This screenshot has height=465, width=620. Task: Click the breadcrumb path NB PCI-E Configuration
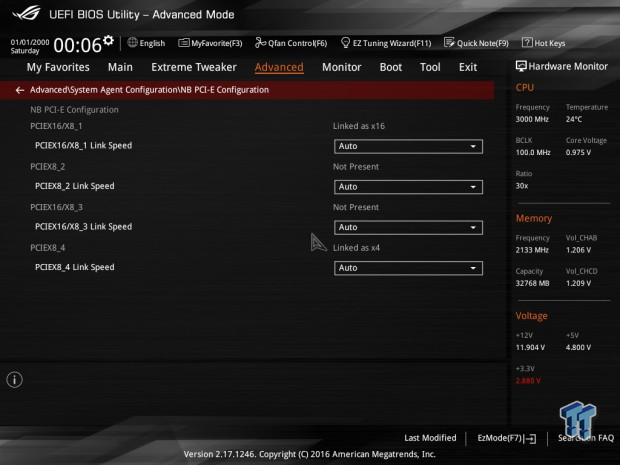tap(149, 90)
